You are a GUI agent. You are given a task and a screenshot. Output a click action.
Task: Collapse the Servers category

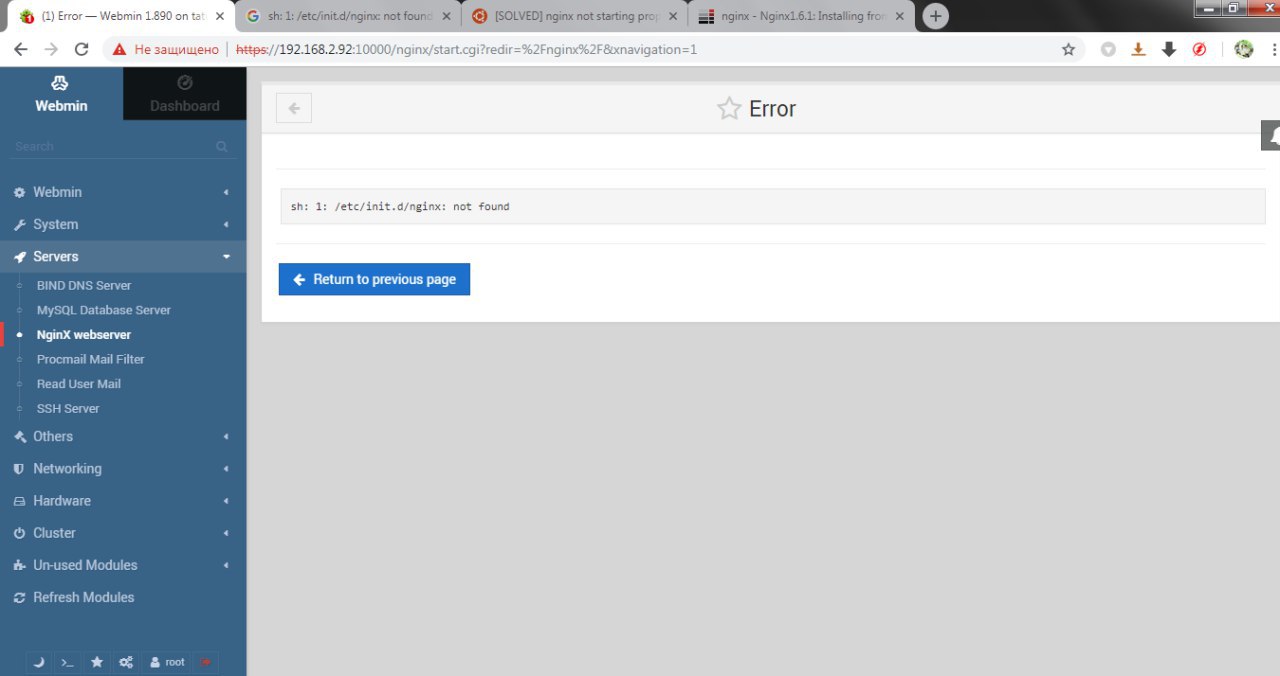123,256
